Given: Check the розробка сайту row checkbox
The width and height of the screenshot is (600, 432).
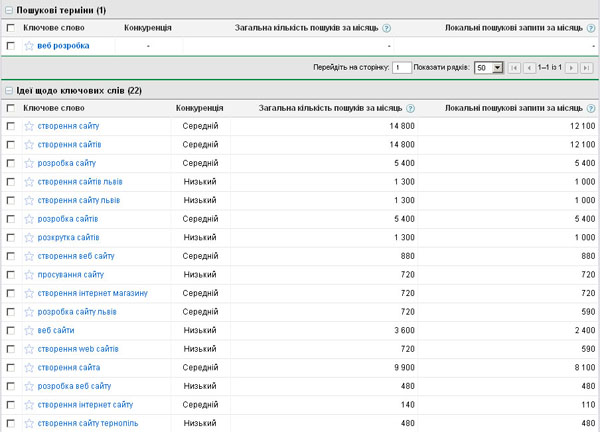Looking at the screenshot, I should point(11,163).
